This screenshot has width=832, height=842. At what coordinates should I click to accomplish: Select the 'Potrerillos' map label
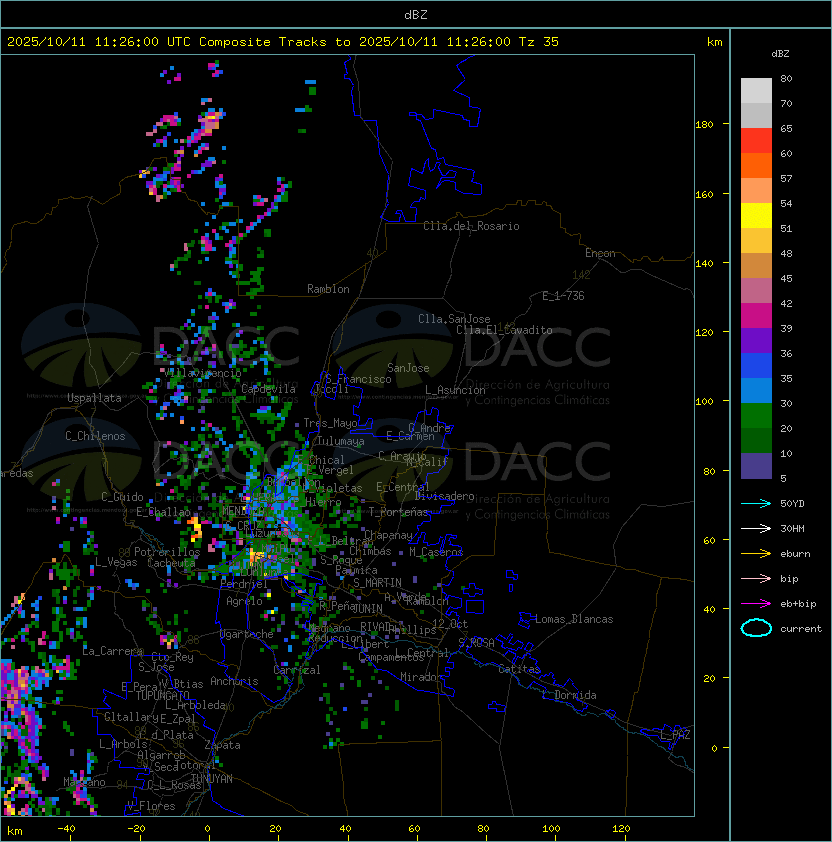(167, 552)
